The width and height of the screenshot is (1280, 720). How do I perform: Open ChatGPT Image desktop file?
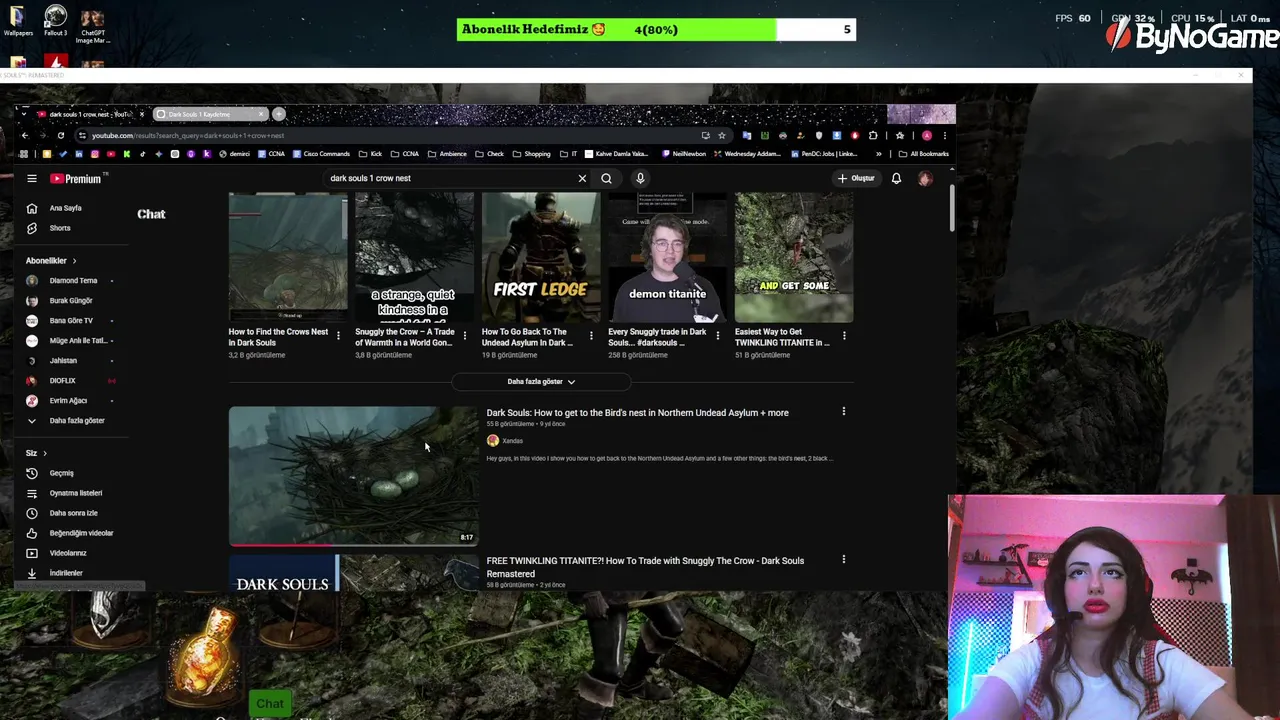[x=92, y=24]
